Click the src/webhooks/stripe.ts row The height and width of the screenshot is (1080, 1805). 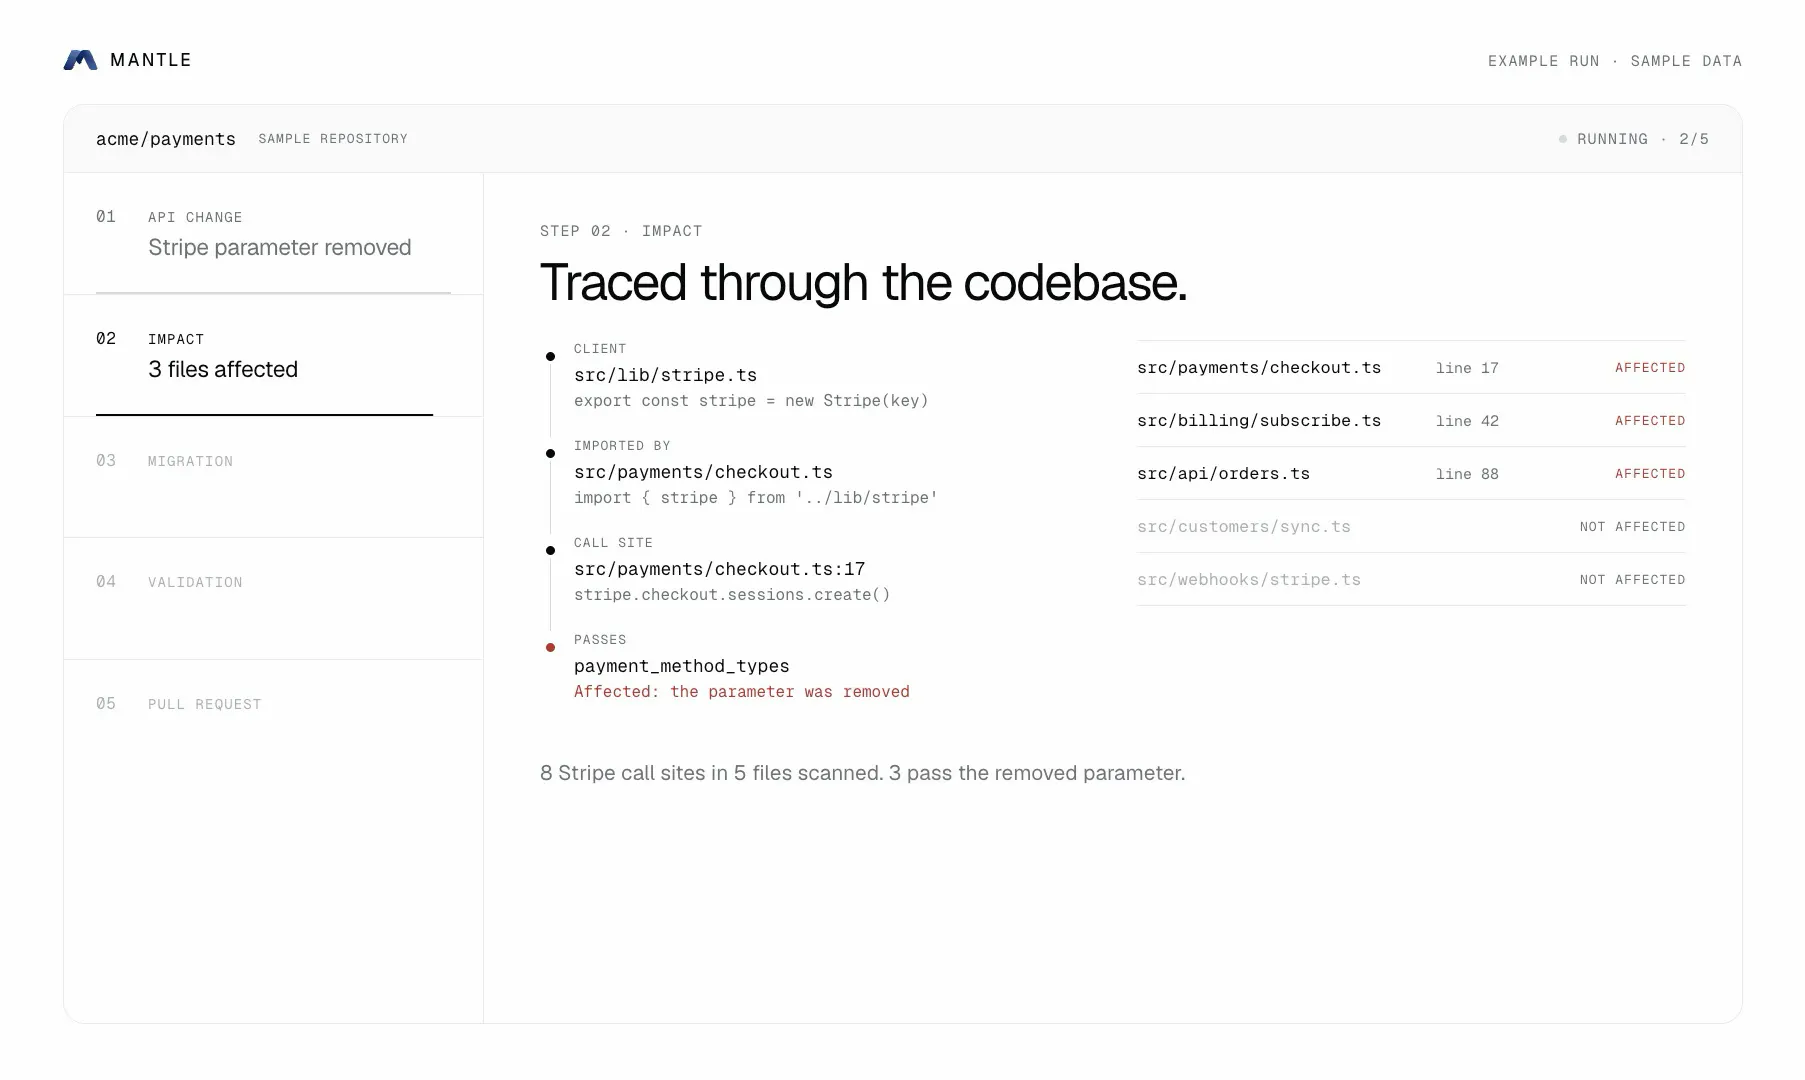coord(1411,580)
